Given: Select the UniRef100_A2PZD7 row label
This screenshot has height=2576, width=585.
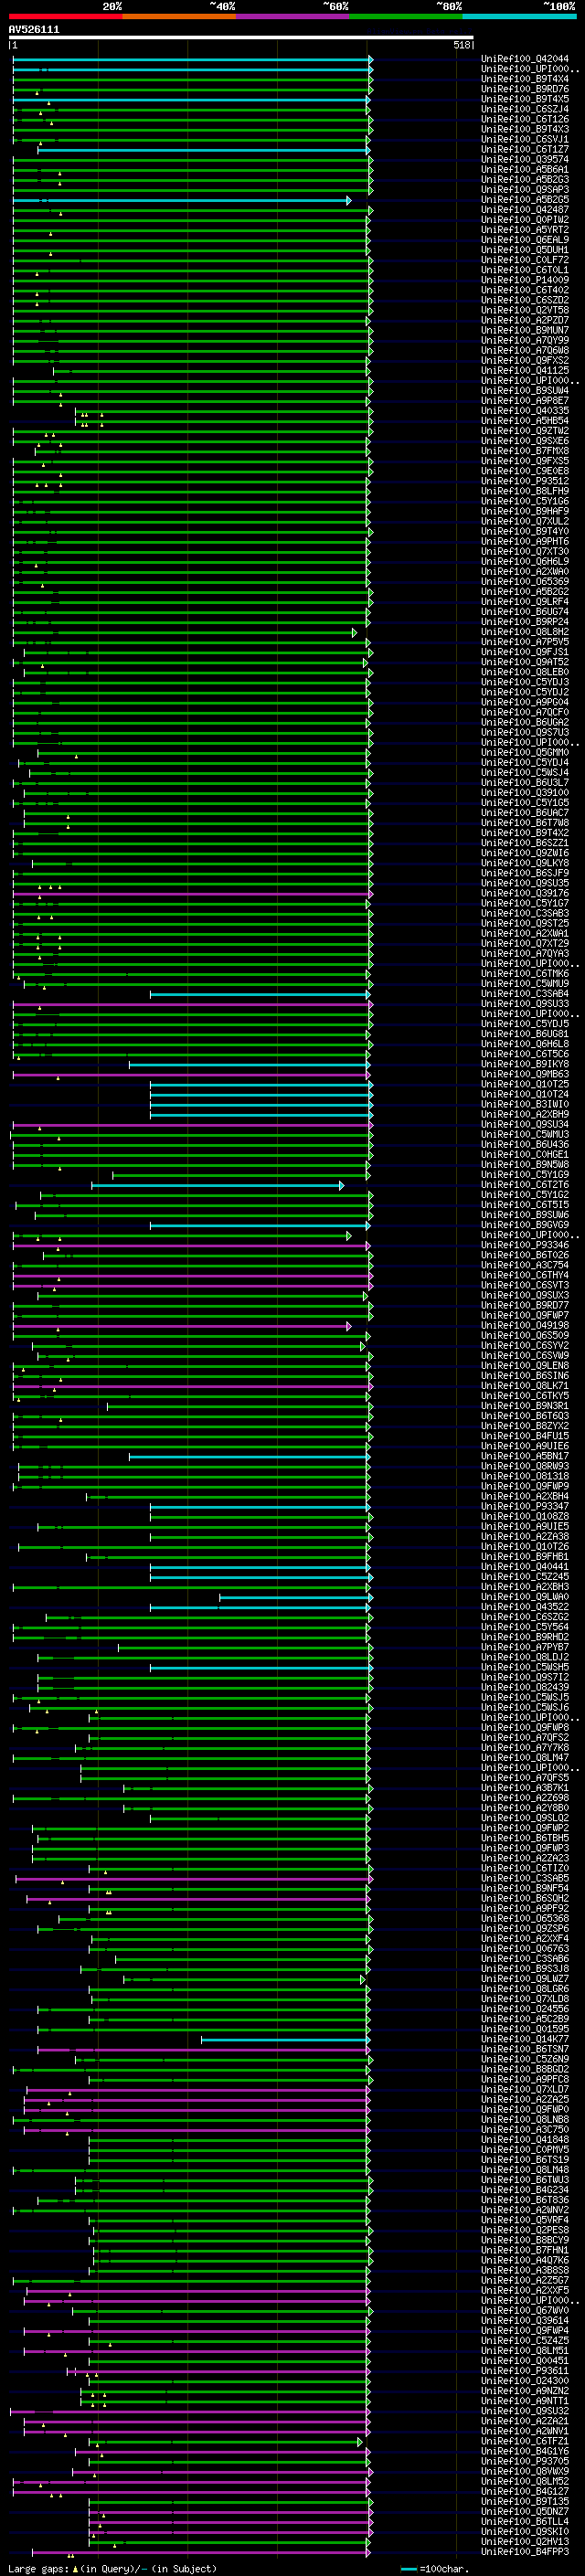Looking at the screenshot, I should coord(525,320).
